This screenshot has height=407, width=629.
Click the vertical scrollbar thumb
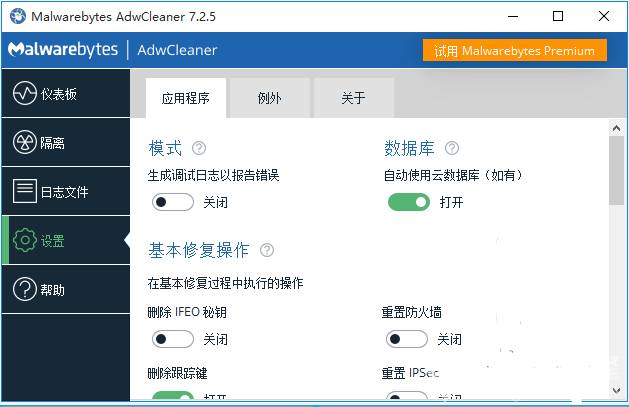(x=617, y=170)
